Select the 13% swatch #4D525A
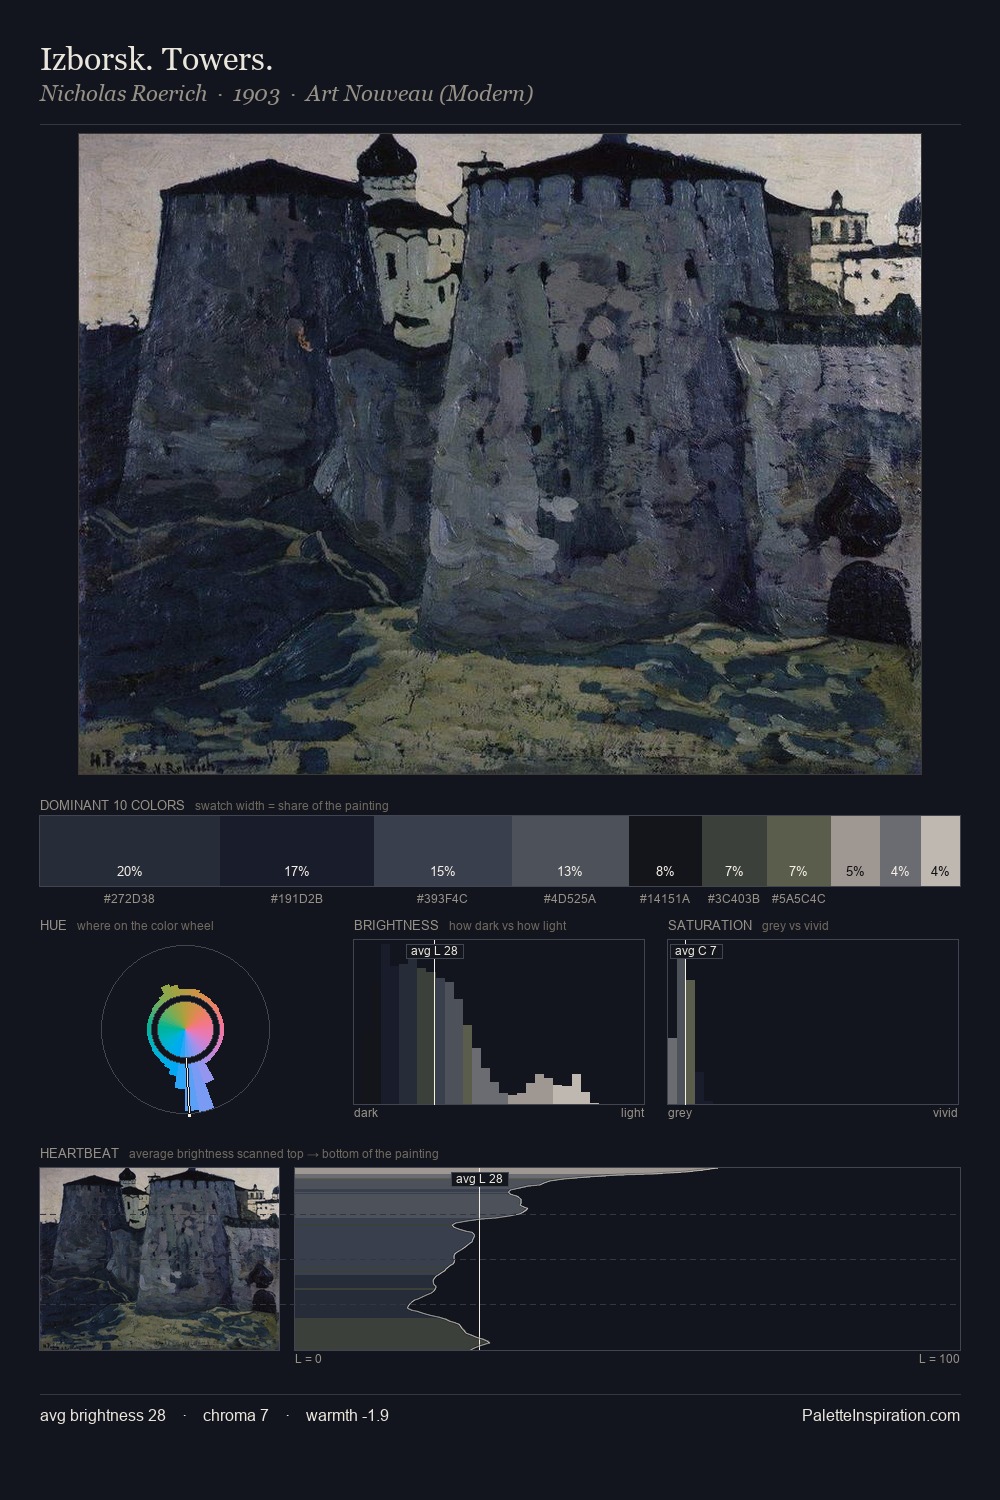 pos(570,851)
